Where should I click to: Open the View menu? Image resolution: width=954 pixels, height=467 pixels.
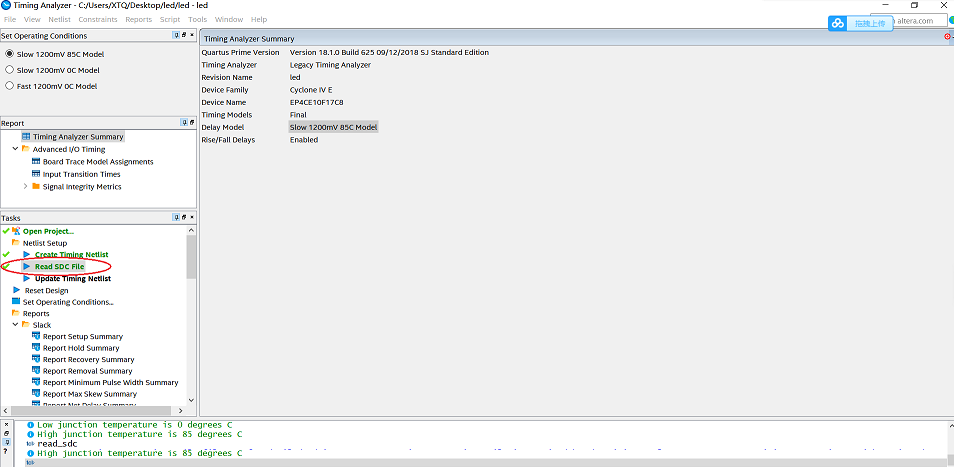[32, 19]
